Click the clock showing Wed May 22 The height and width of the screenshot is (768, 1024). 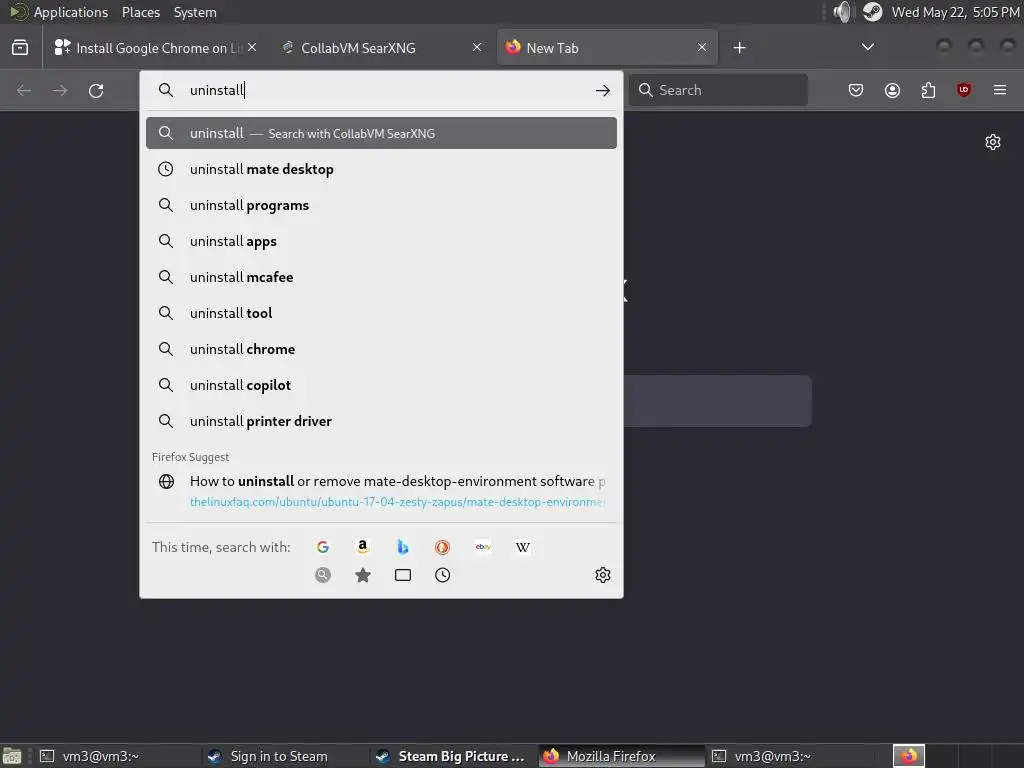tap(955, 12)
